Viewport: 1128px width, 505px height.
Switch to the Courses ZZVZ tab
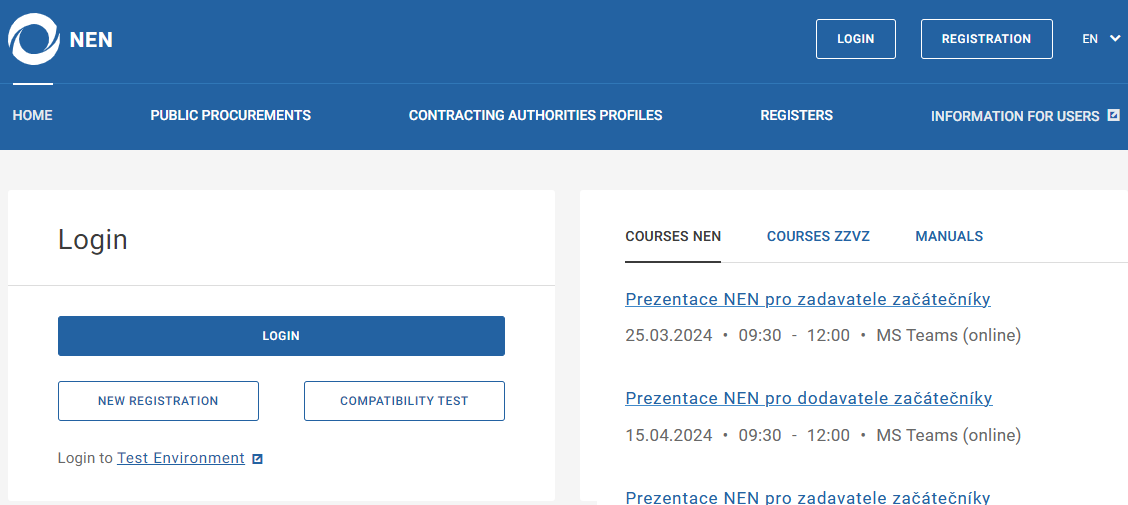click(x=818, y=237)
